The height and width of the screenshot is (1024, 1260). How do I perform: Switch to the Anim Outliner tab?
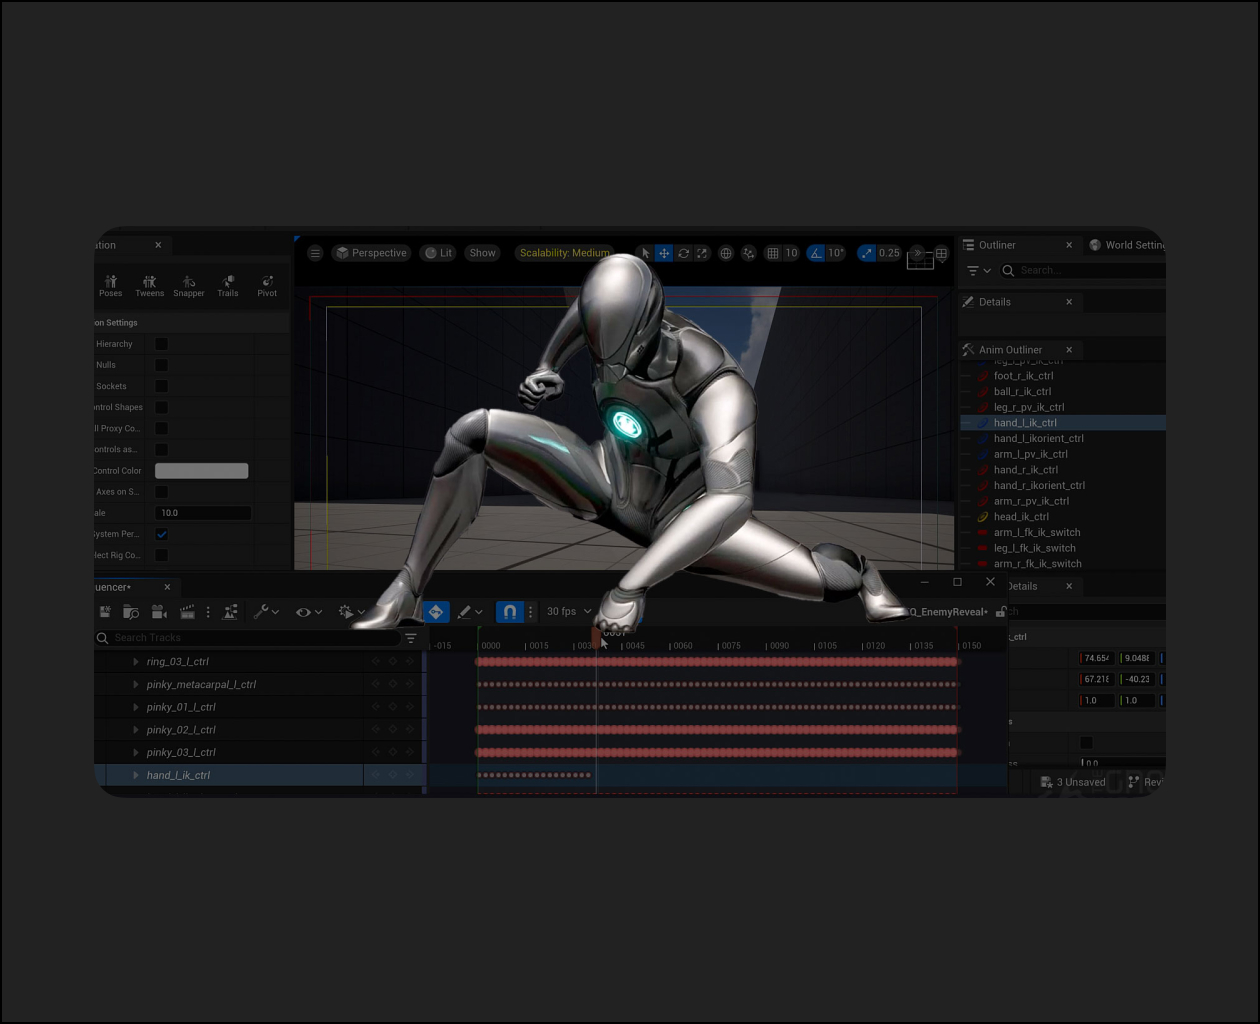click(1009, 350)
